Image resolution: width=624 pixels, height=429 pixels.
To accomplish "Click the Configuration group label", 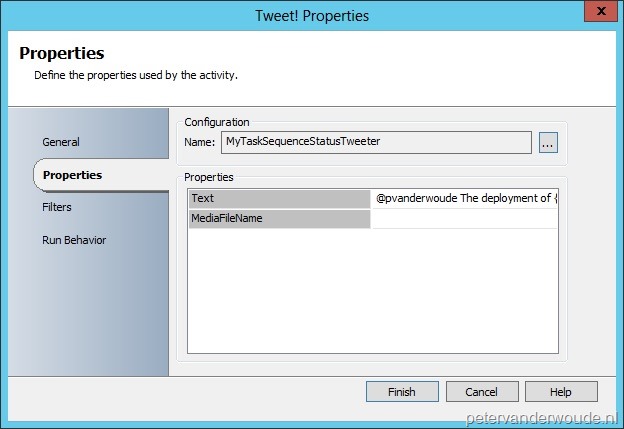I will click(x=216, y=122).
